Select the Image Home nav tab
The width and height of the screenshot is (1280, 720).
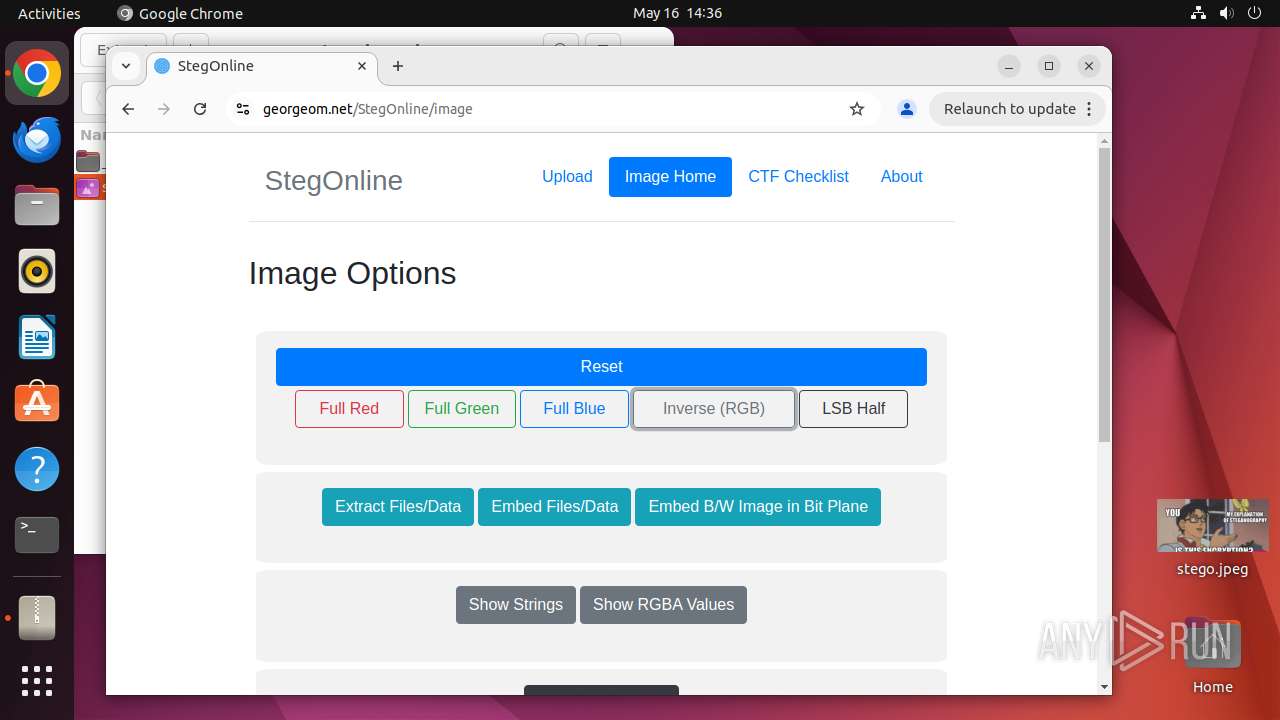(x=670, y=177)
